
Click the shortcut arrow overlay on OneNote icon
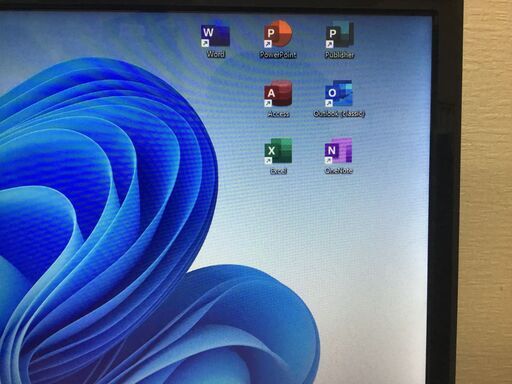328,160
